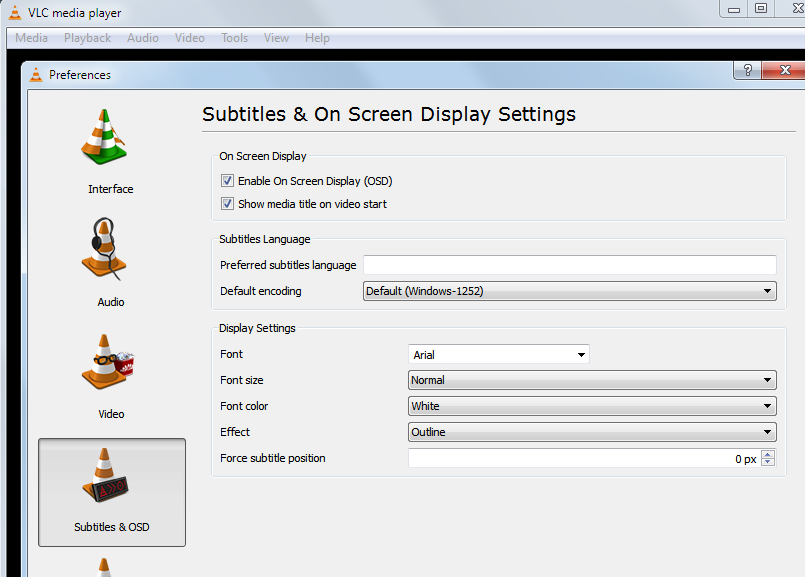Open the Effect dropdown showing Outline
Viewport: 805px width, 577px height.
pos(592,432)
